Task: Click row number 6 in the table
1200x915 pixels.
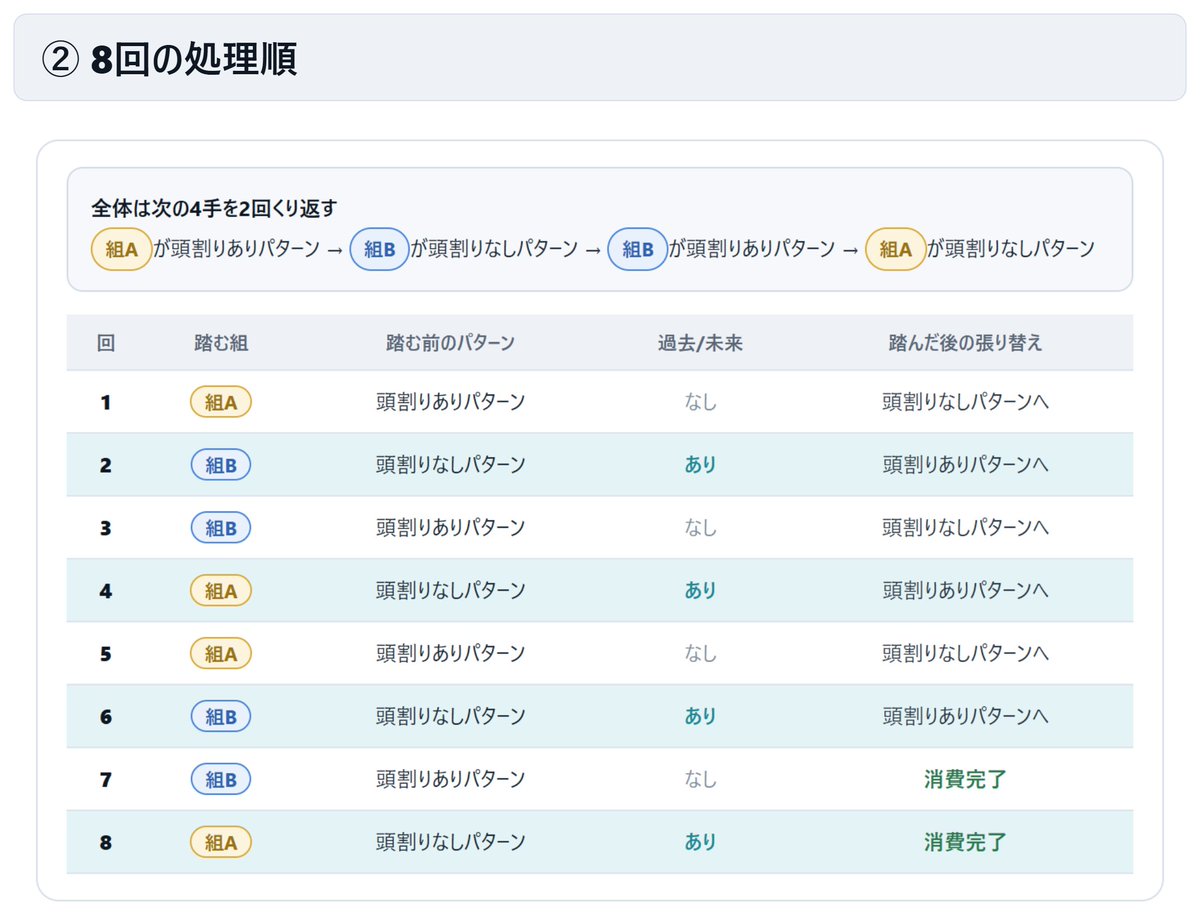Action: [x=105, y=718]
